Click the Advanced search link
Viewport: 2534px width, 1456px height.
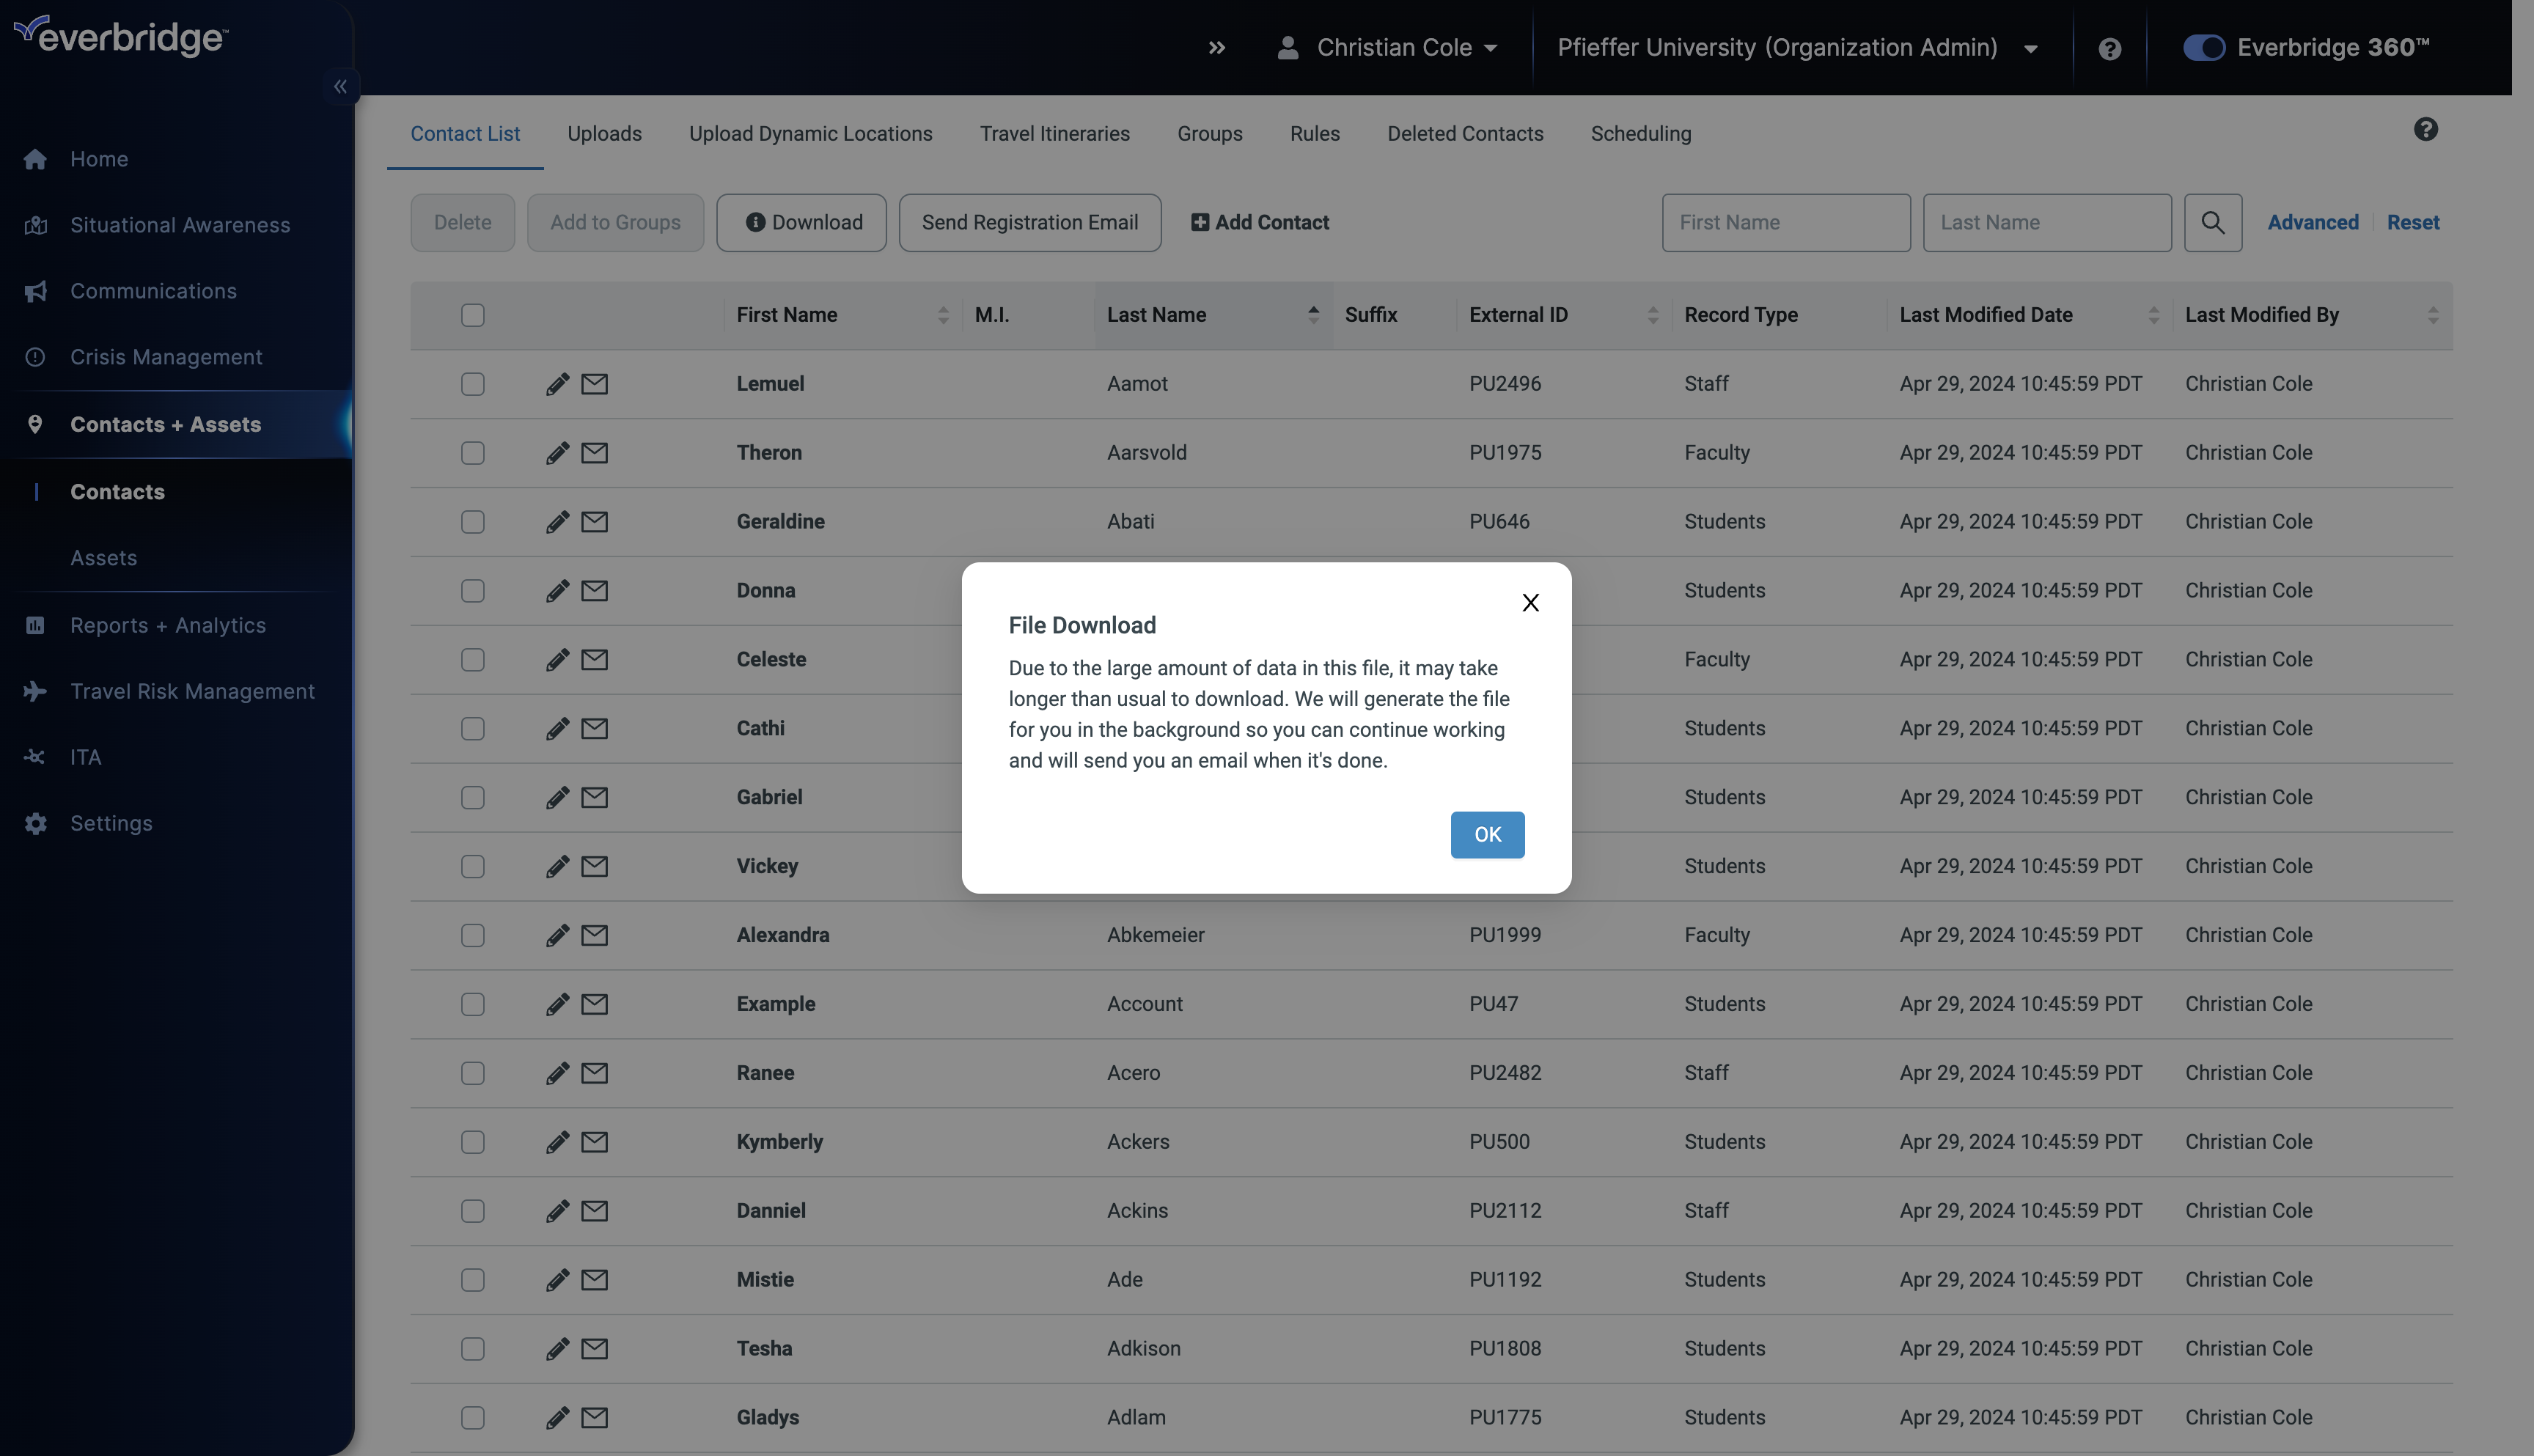[2313, 221]
